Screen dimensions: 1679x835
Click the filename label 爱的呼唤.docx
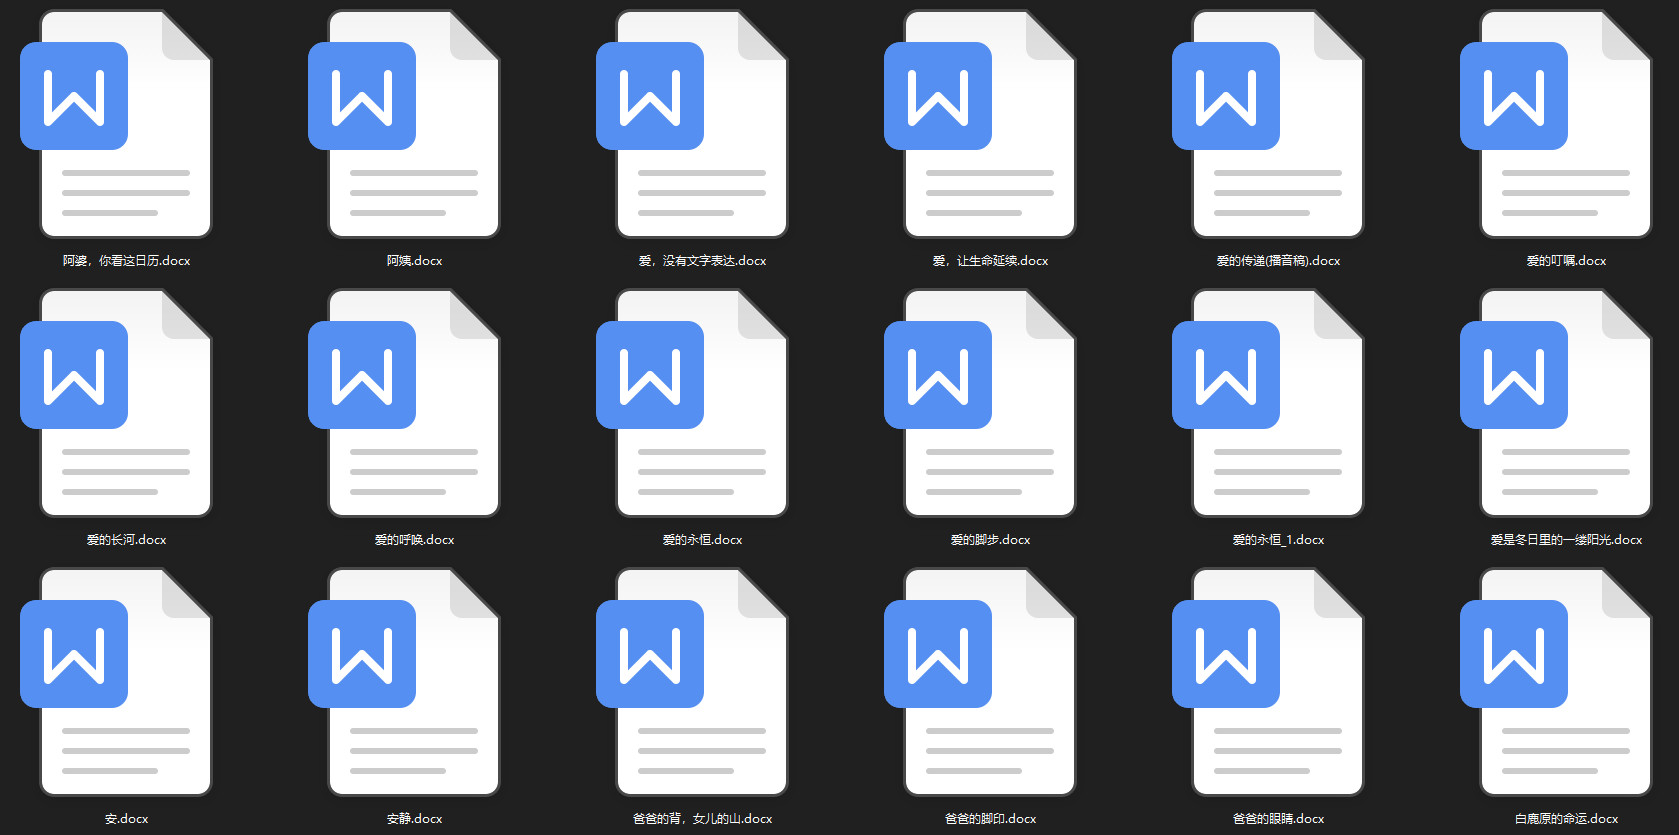[x=414, y=540]
